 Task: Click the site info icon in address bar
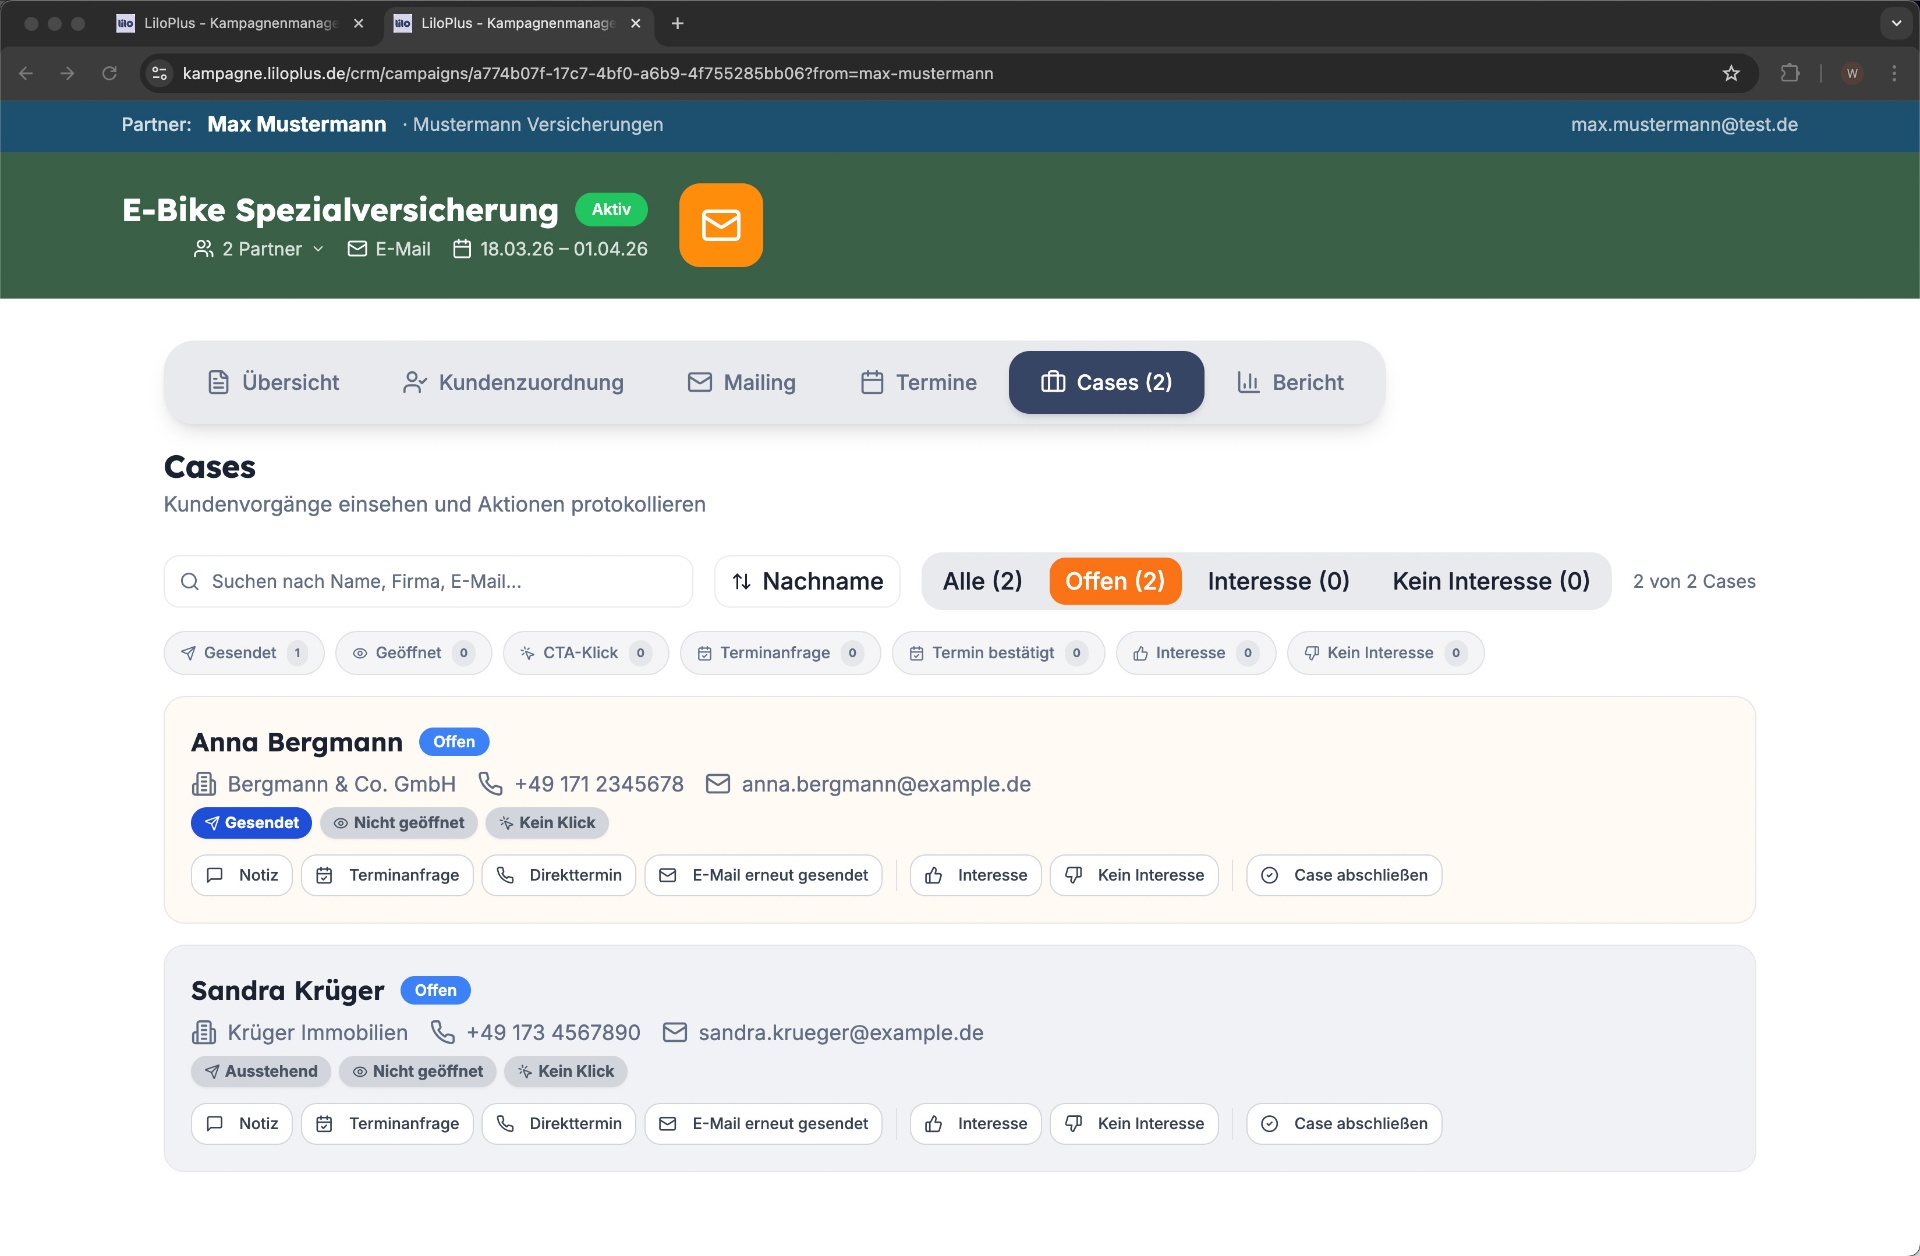pos(159,73)
